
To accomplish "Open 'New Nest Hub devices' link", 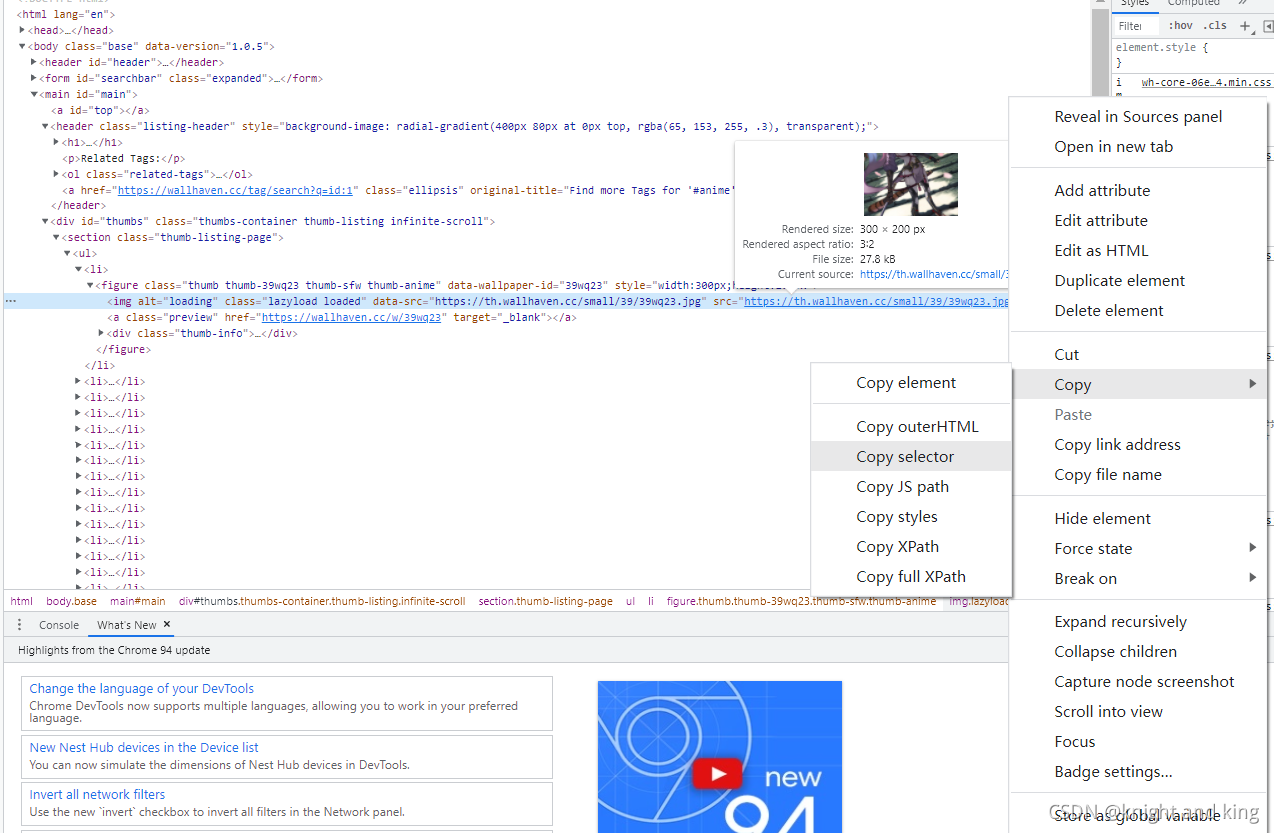I will click(x=144, y=747).
